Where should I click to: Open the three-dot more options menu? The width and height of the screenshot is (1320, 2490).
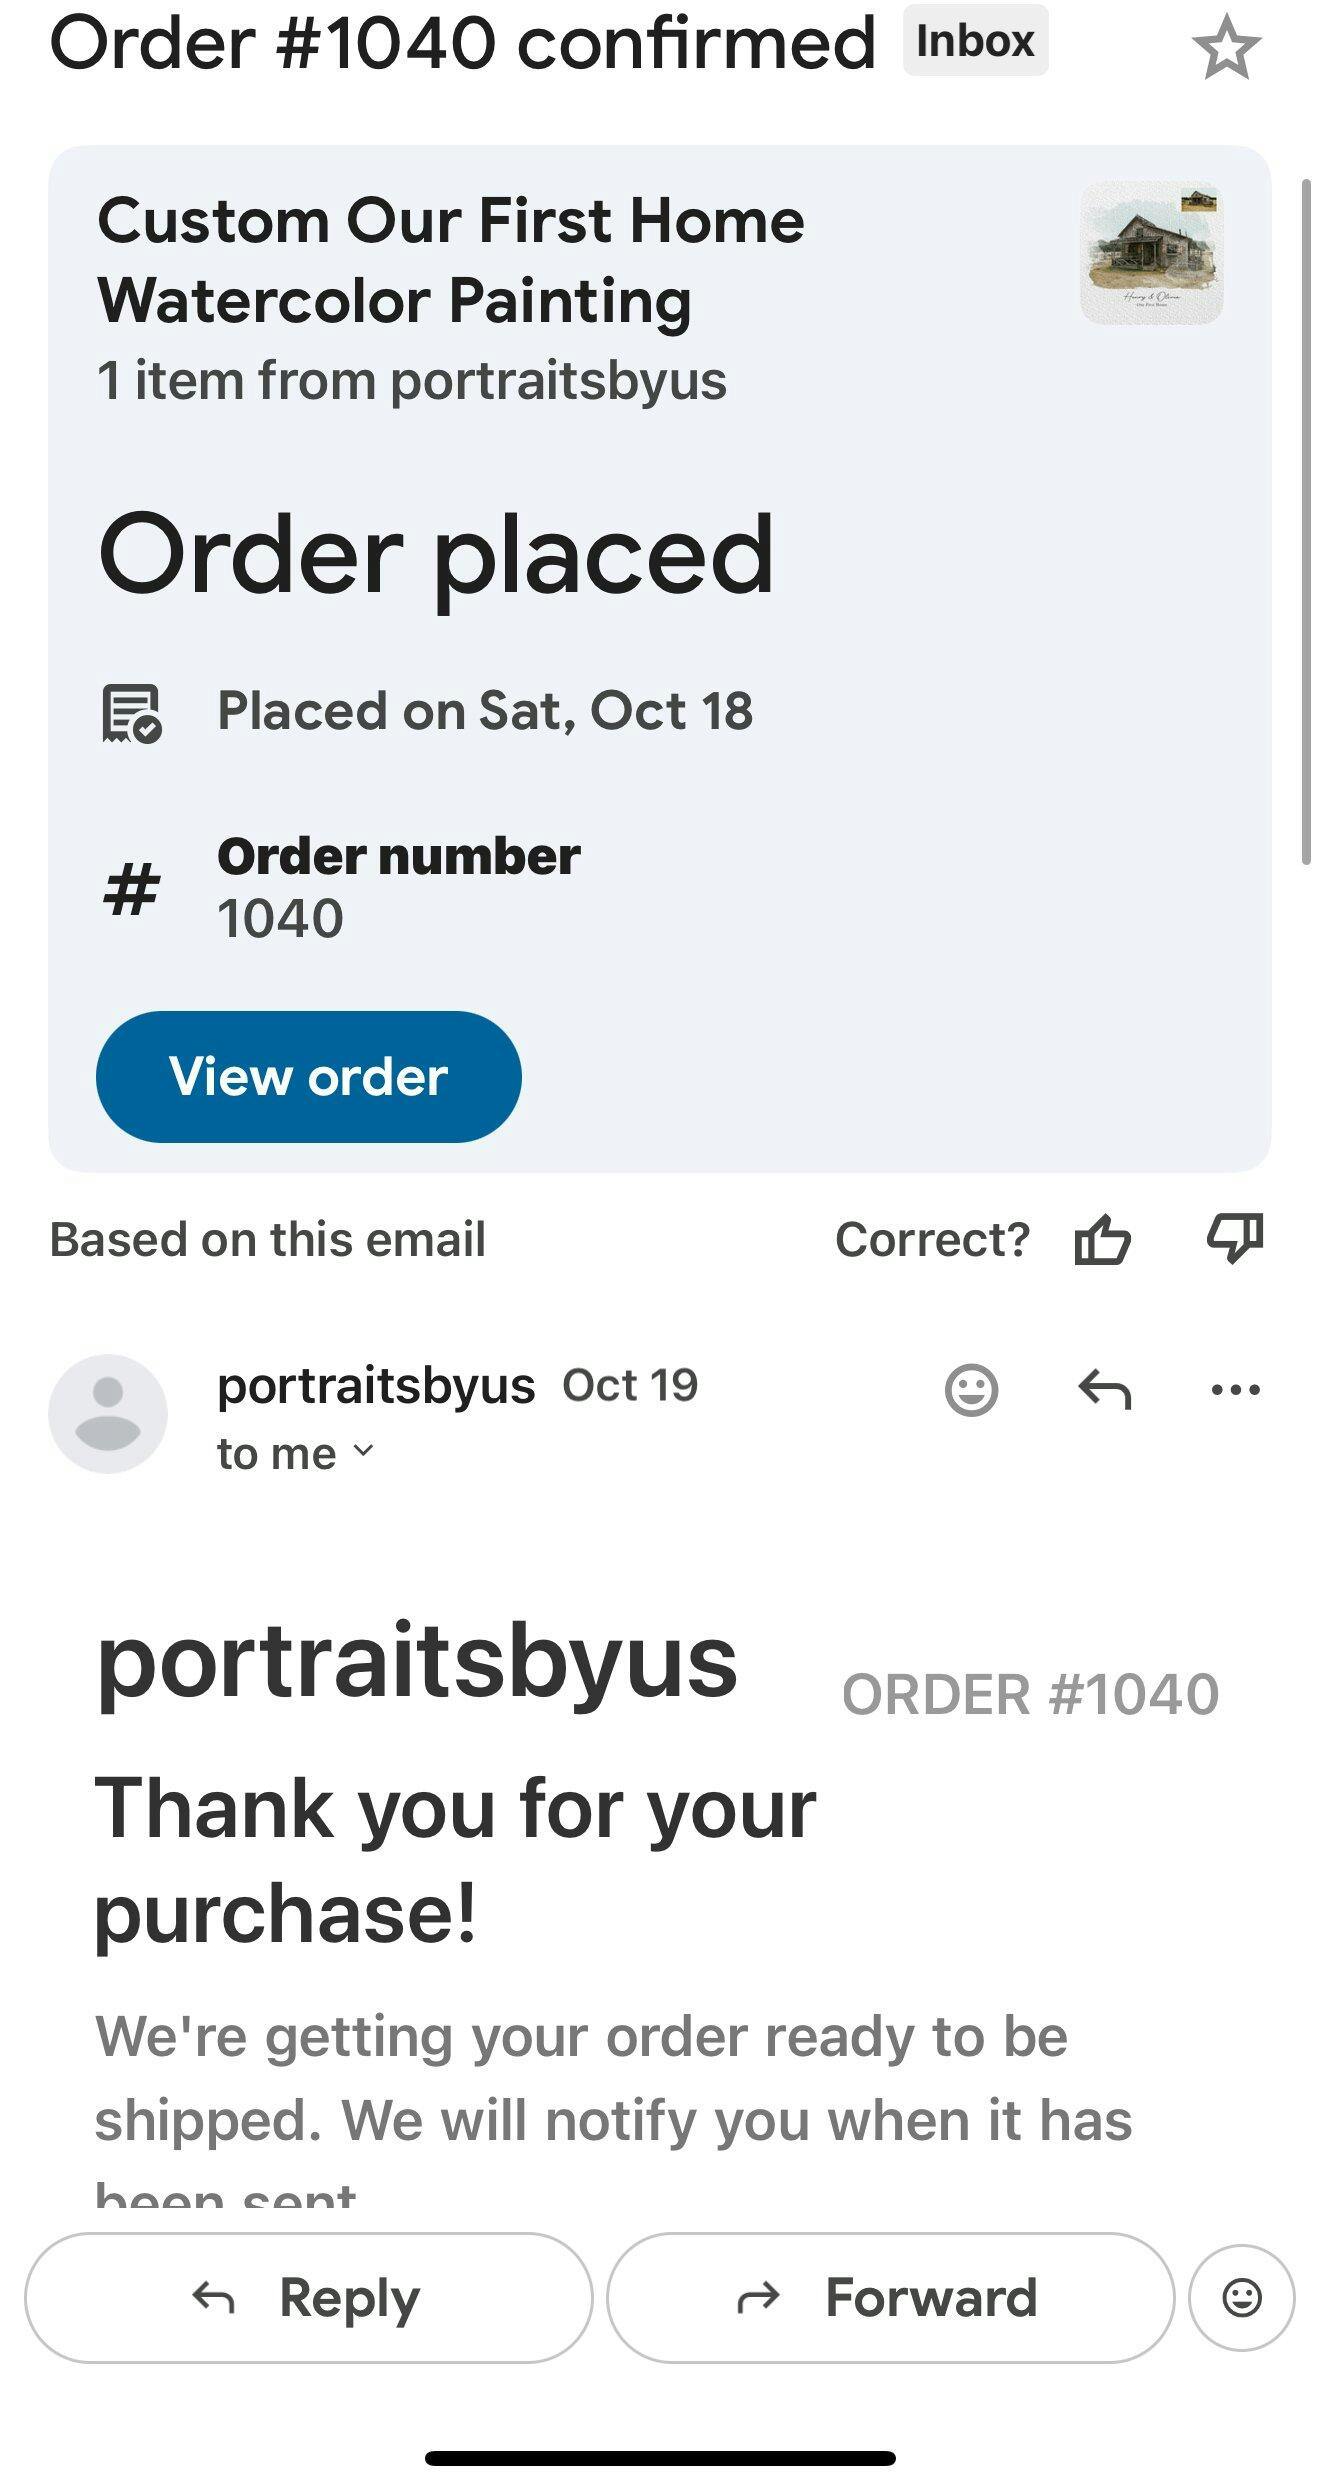point(1235,1390)
